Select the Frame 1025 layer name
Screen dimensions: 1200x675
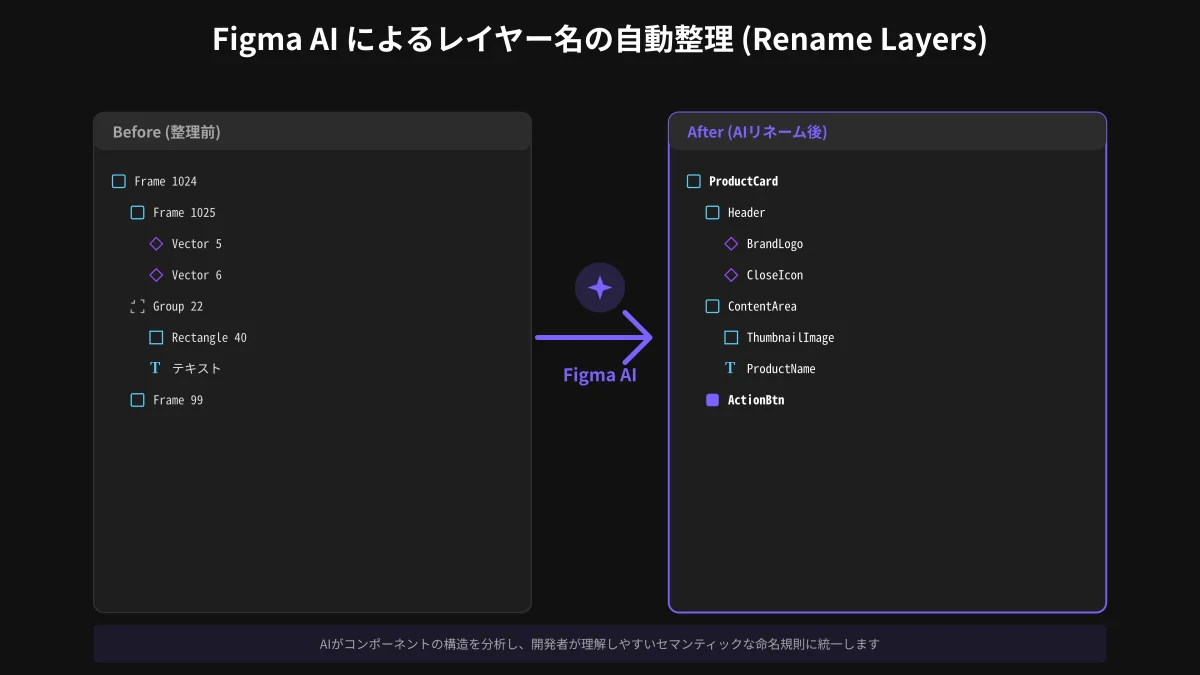click(x=184, y=212)
